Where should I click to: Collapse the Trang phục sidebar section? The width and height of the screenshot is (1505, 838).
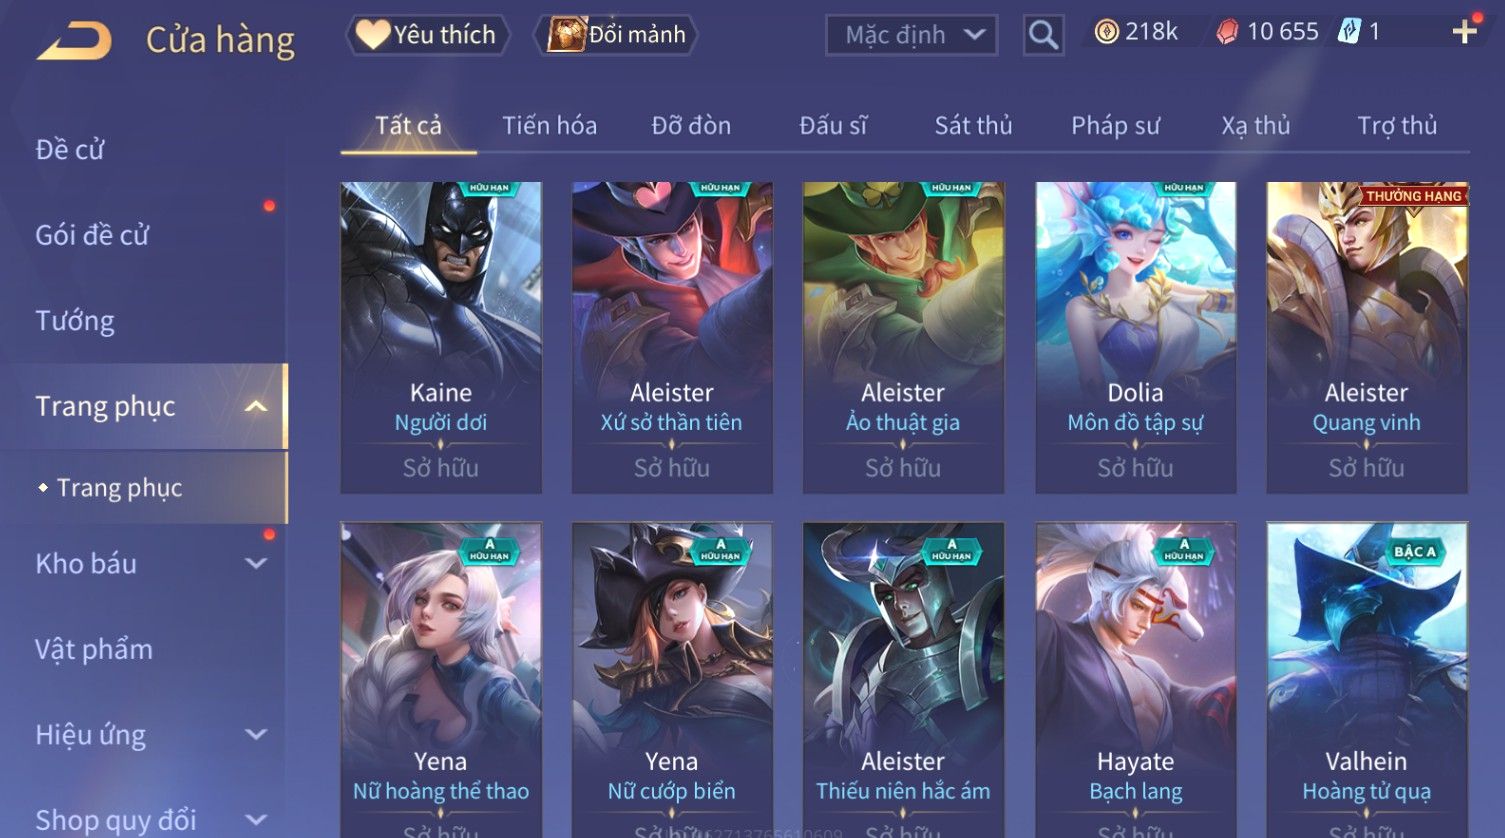(x=256, y=406)
